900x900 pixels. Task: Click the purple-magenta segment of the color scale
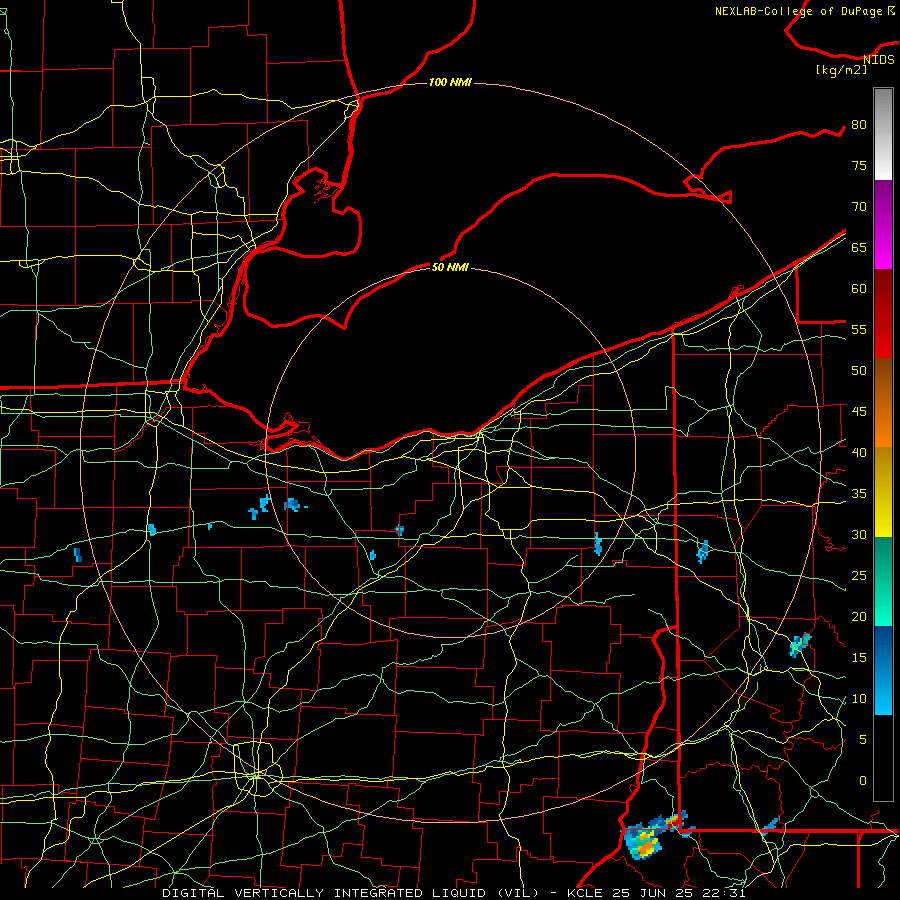tap(883, 224)
